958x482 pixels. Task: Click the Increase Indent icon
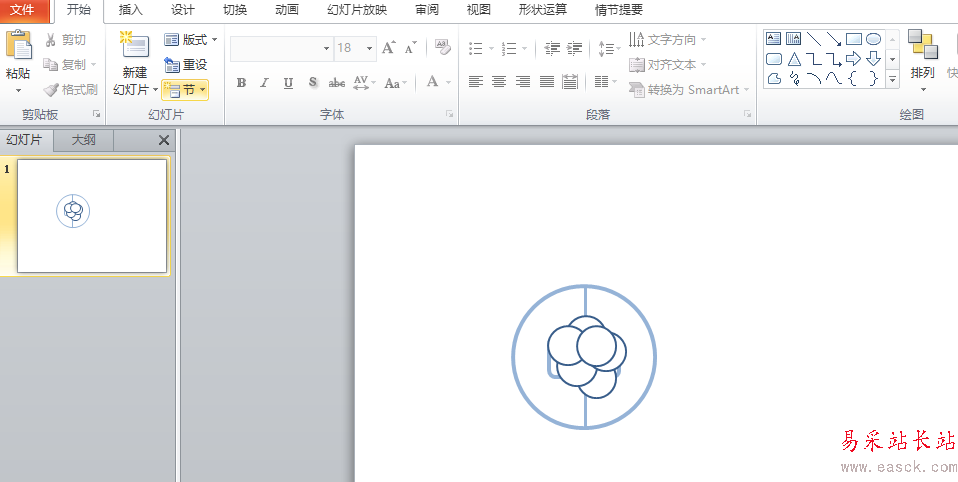(x=574, y=48)
